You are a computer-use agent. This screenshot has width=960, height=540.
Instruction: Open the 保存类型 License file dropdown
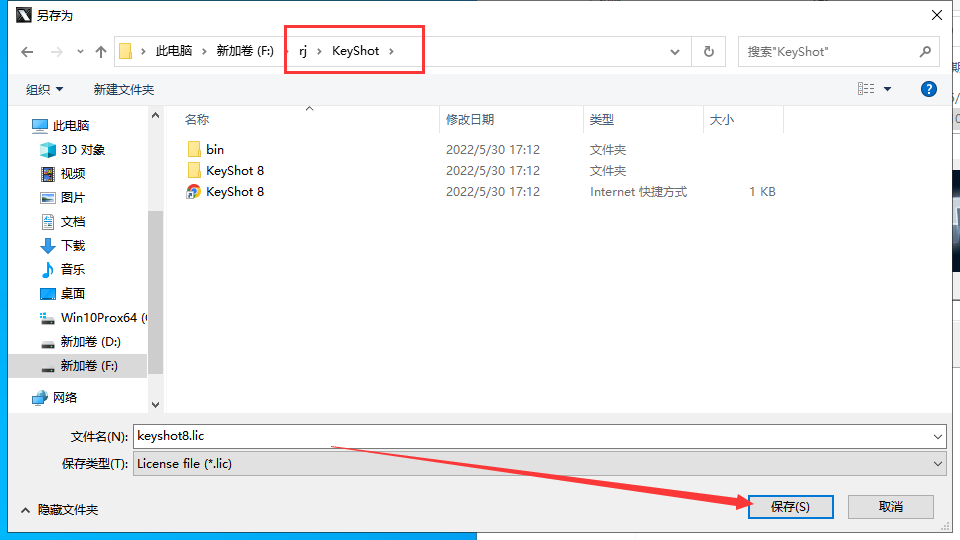click(540, 463)
